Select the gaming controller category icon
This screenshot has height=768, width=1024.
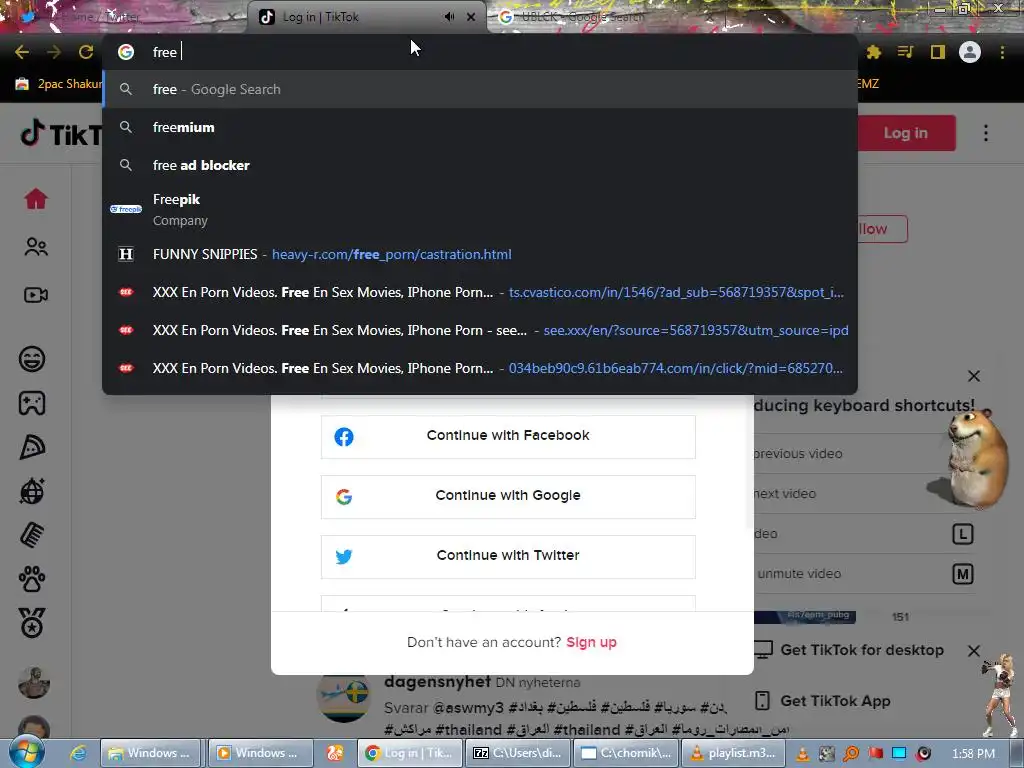tap(32, 403)
